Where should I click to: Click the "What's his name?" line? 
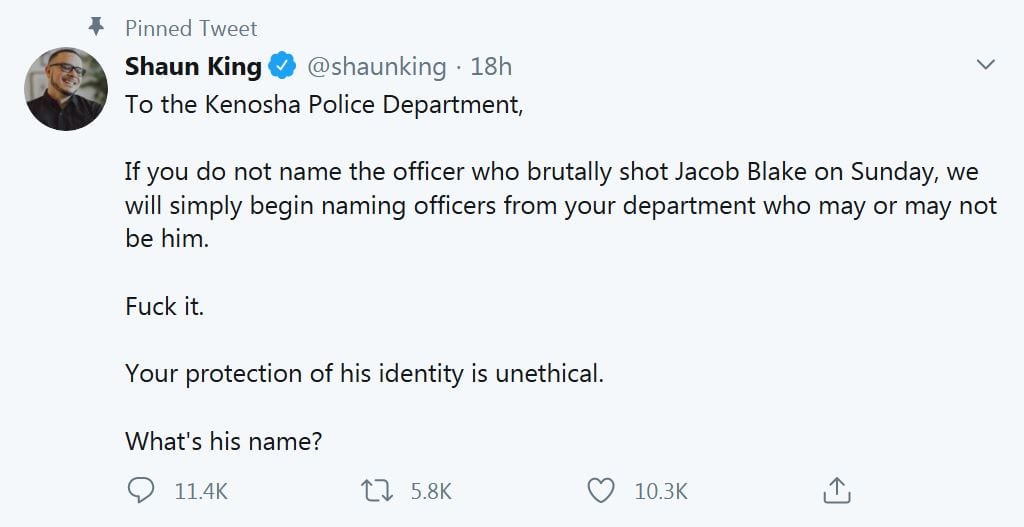tap(223, 441)
